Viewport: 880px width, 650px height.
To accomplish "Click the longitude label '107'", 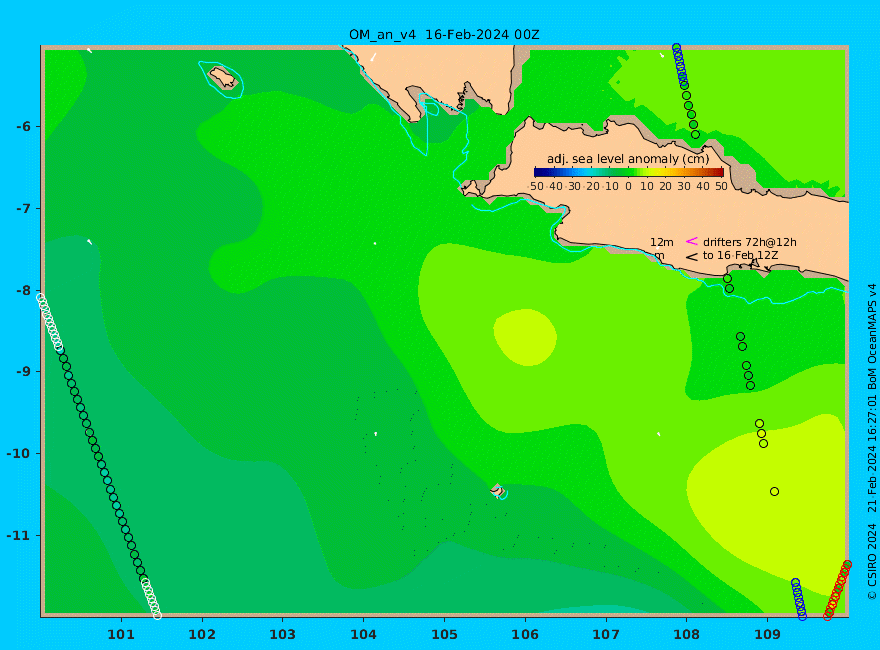I will click(x=606, y=635).
